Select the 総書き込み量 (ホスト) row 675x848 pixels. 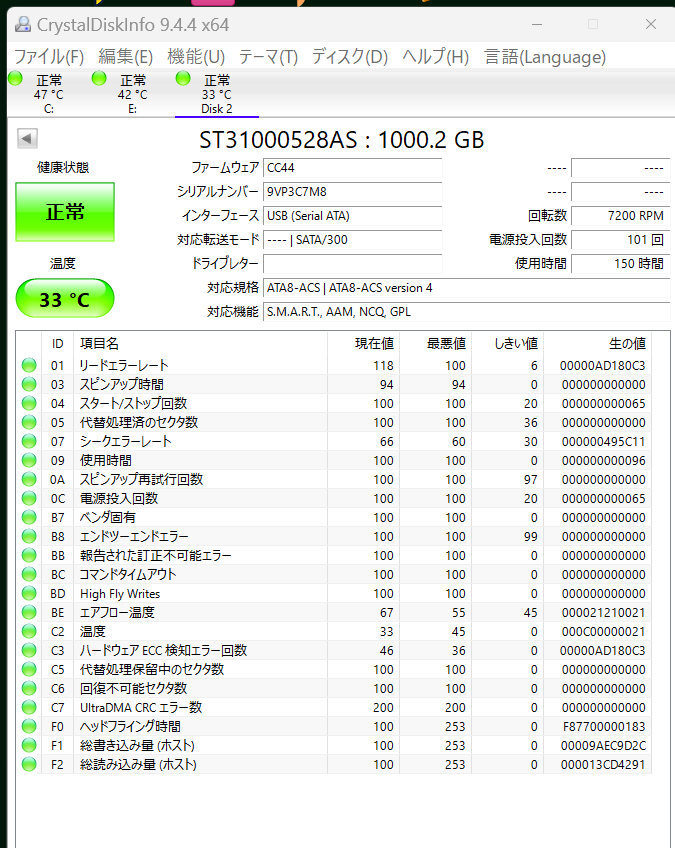pos(334,746)
